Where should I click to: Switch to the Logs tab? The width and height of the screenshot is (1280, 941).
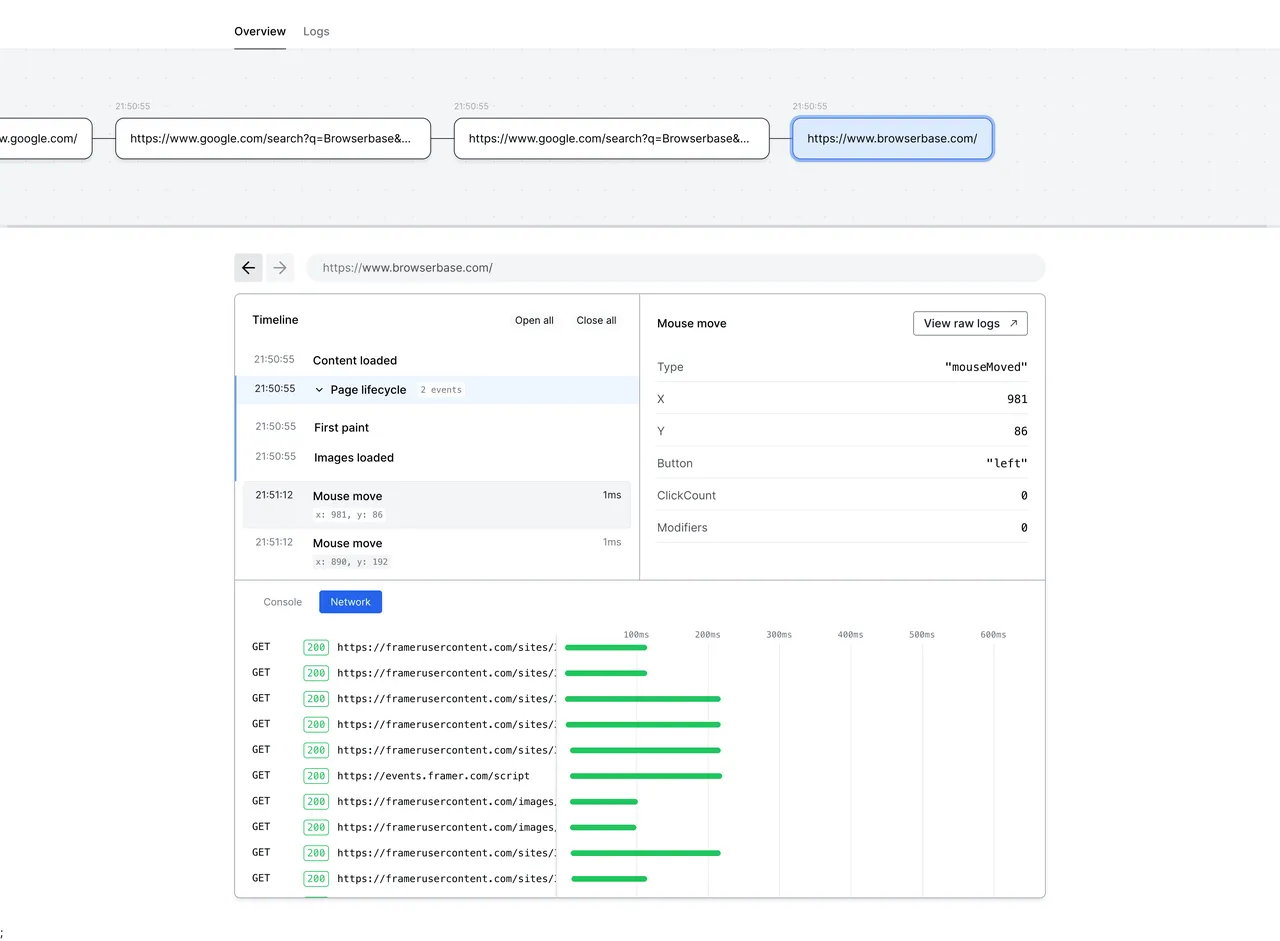(x=316, y=31)
